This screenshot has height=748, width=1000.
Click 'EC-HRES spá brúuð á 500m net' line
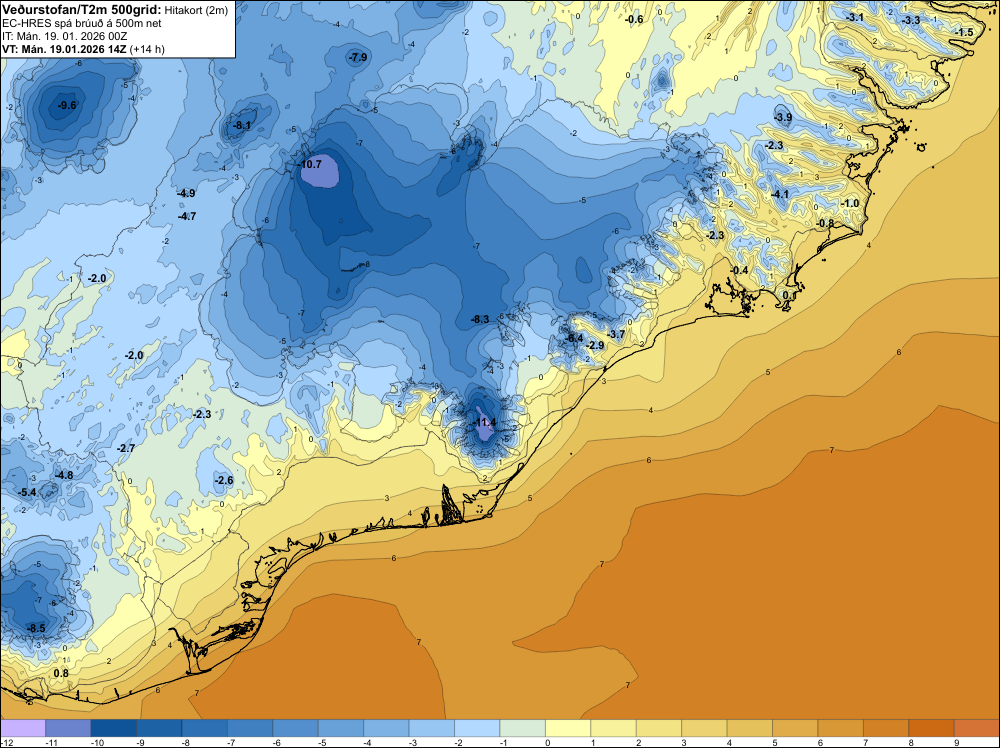click(82, 24)
